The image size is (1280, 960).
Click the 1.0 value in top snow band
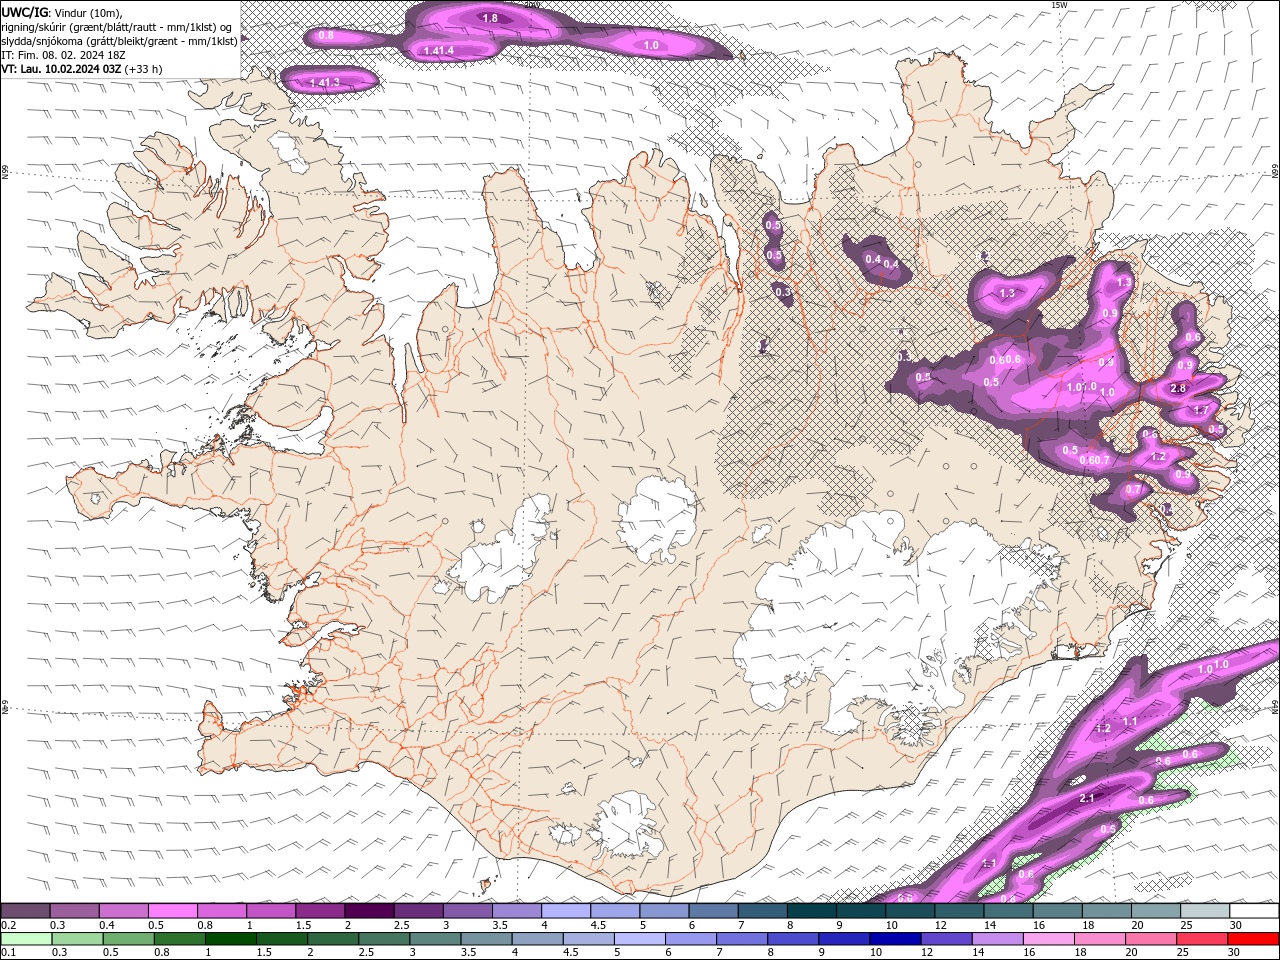(651, 46)
